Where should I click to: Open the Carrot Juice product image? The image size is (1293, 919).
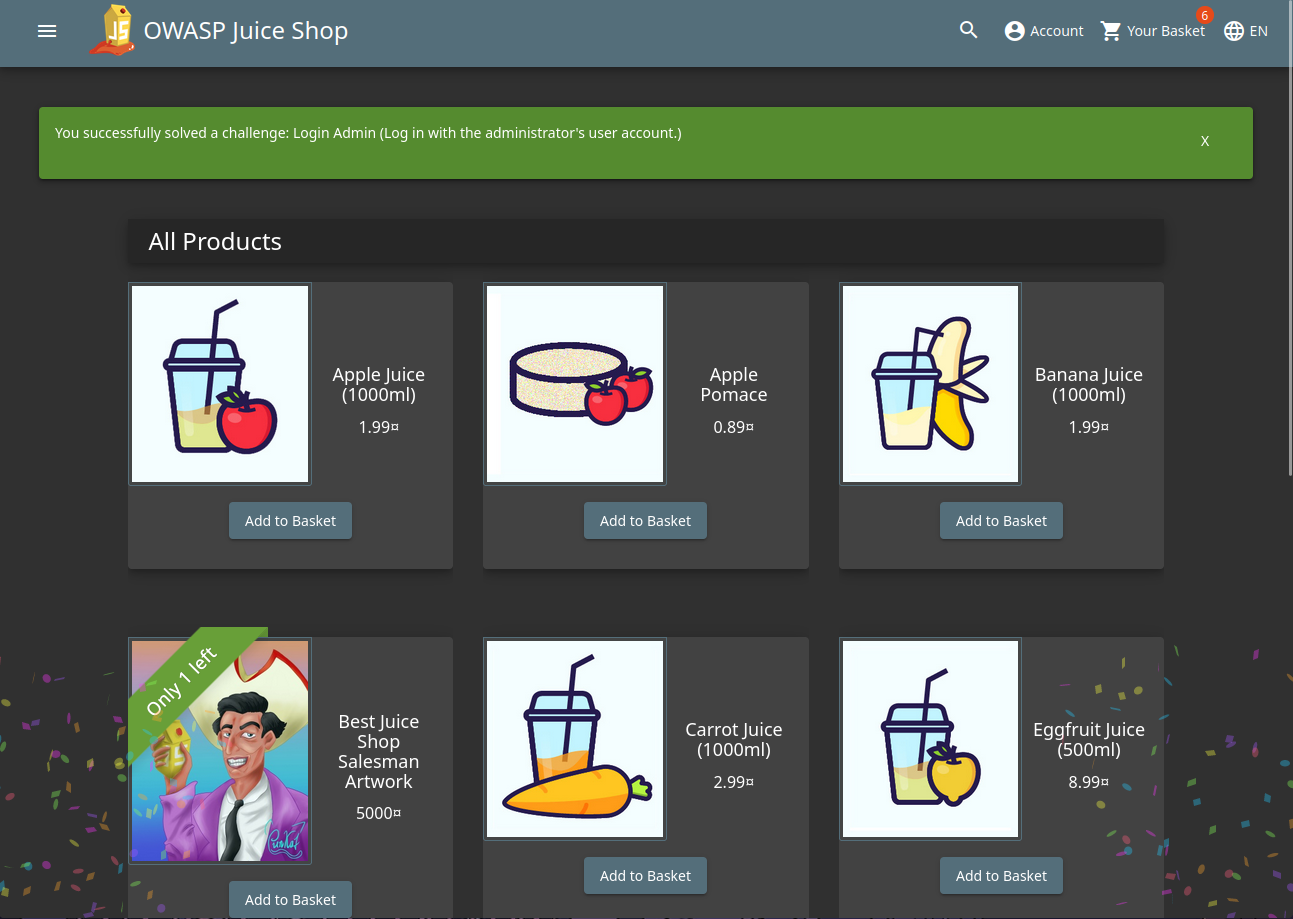pos(575,739)
